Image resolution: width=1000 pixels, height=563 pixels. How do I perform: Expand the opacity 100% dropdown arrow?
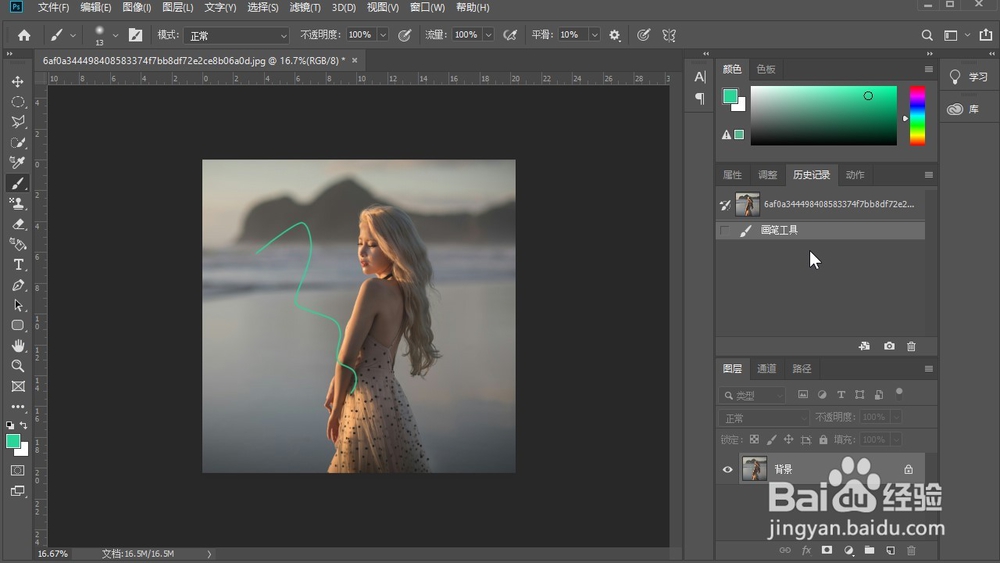tap(383, 35)
